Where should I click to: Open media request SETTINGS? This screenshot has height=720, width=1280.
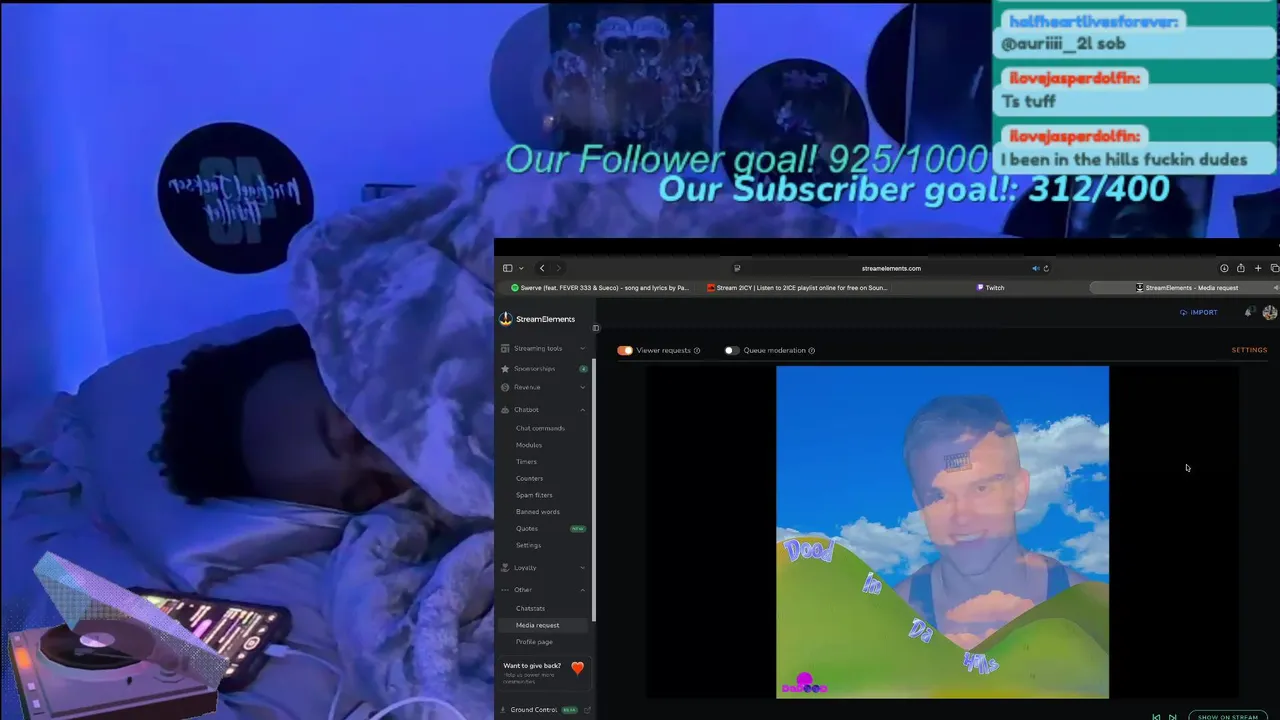tap(1249, 350)
